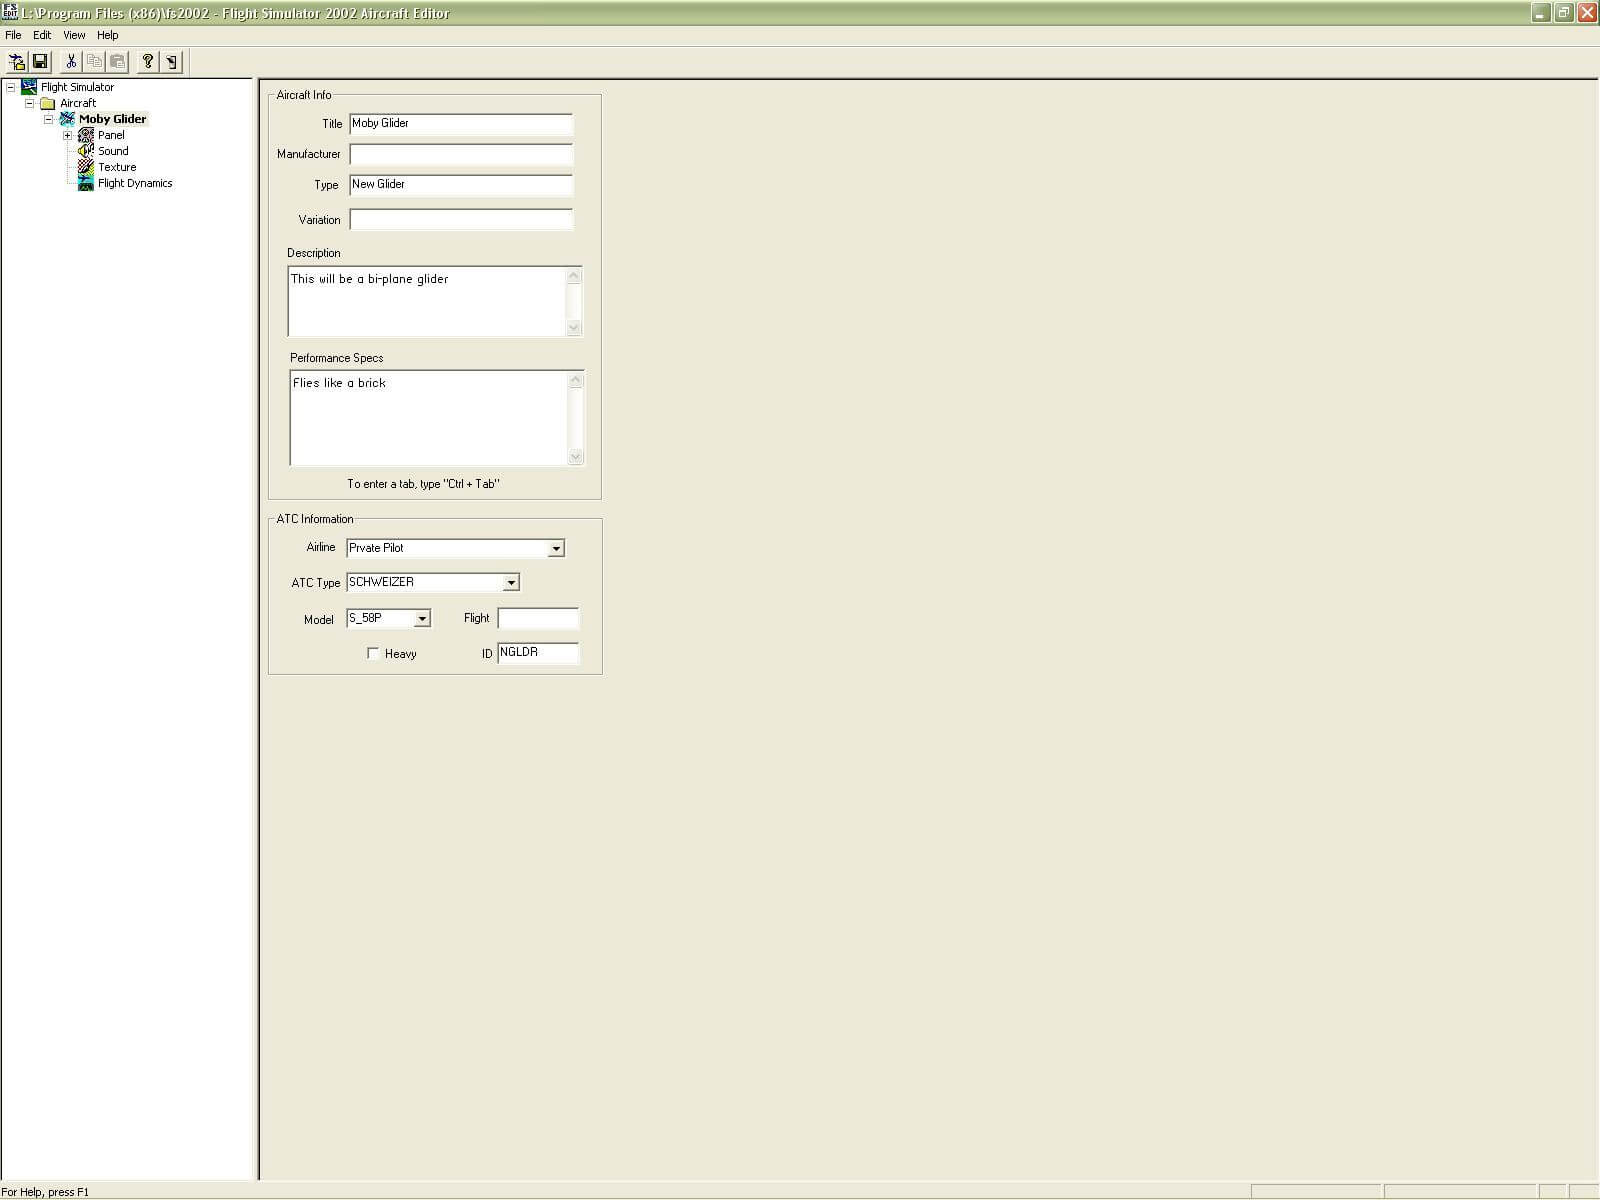1600x1200 pixels.
Task: Click the Flight Dynamics icon
Action: [x=86, y=183]
